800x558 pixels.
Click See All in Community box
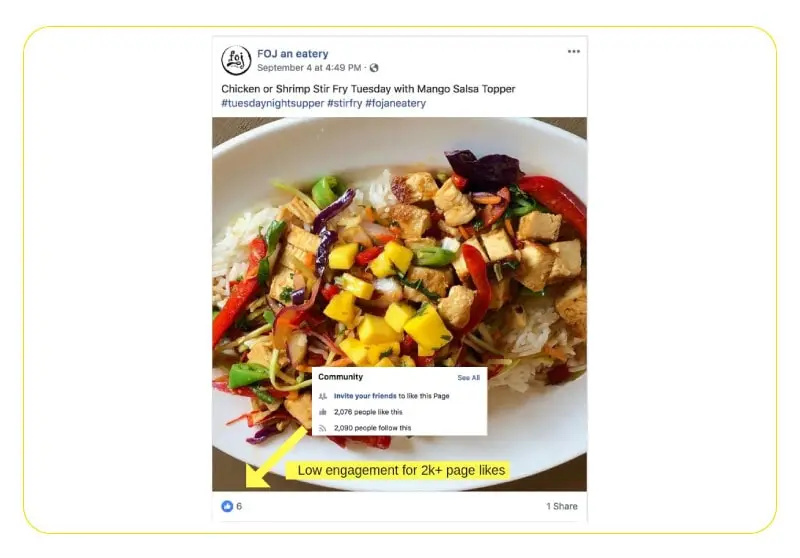(468, 378)
